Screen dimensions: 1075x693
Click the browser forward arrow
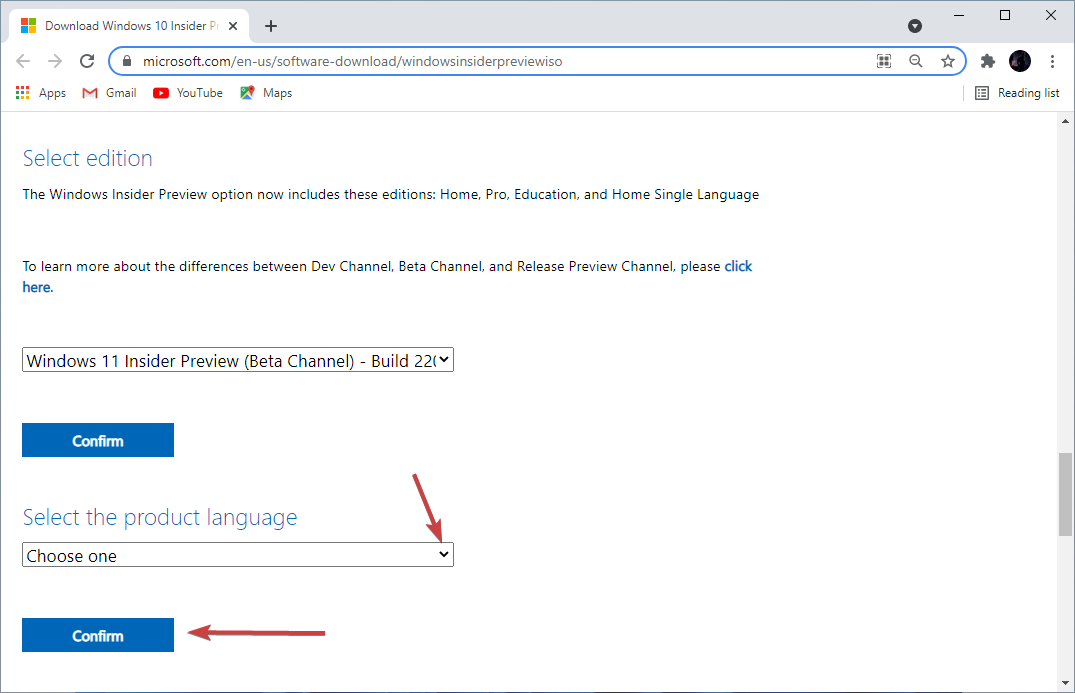point(55,61)
